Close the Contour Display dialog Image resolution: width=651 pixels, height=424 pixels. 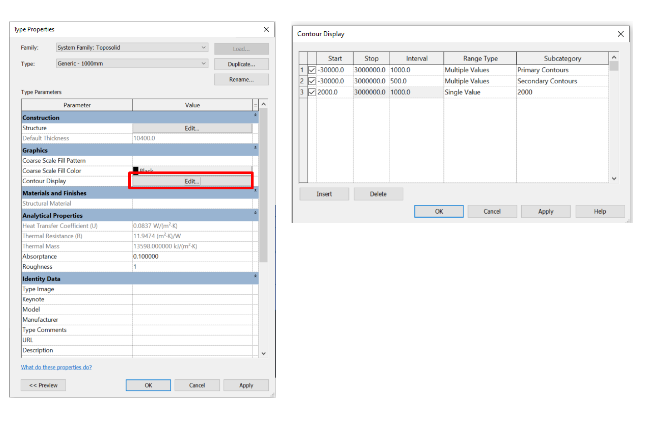621,34
